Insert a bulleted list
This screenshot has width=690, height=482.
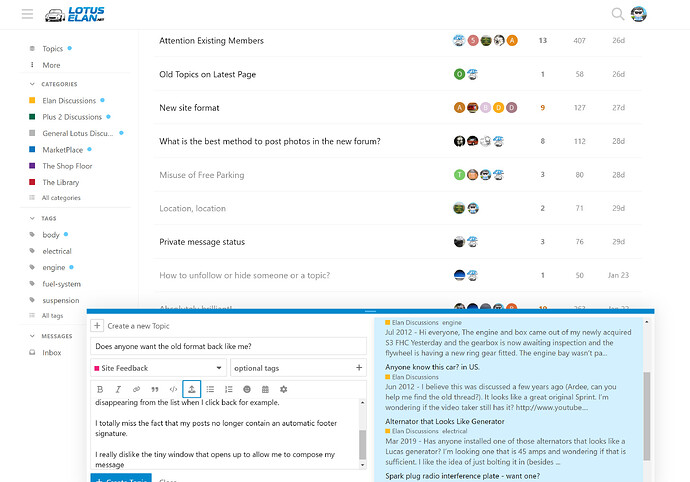pos(210,389)
